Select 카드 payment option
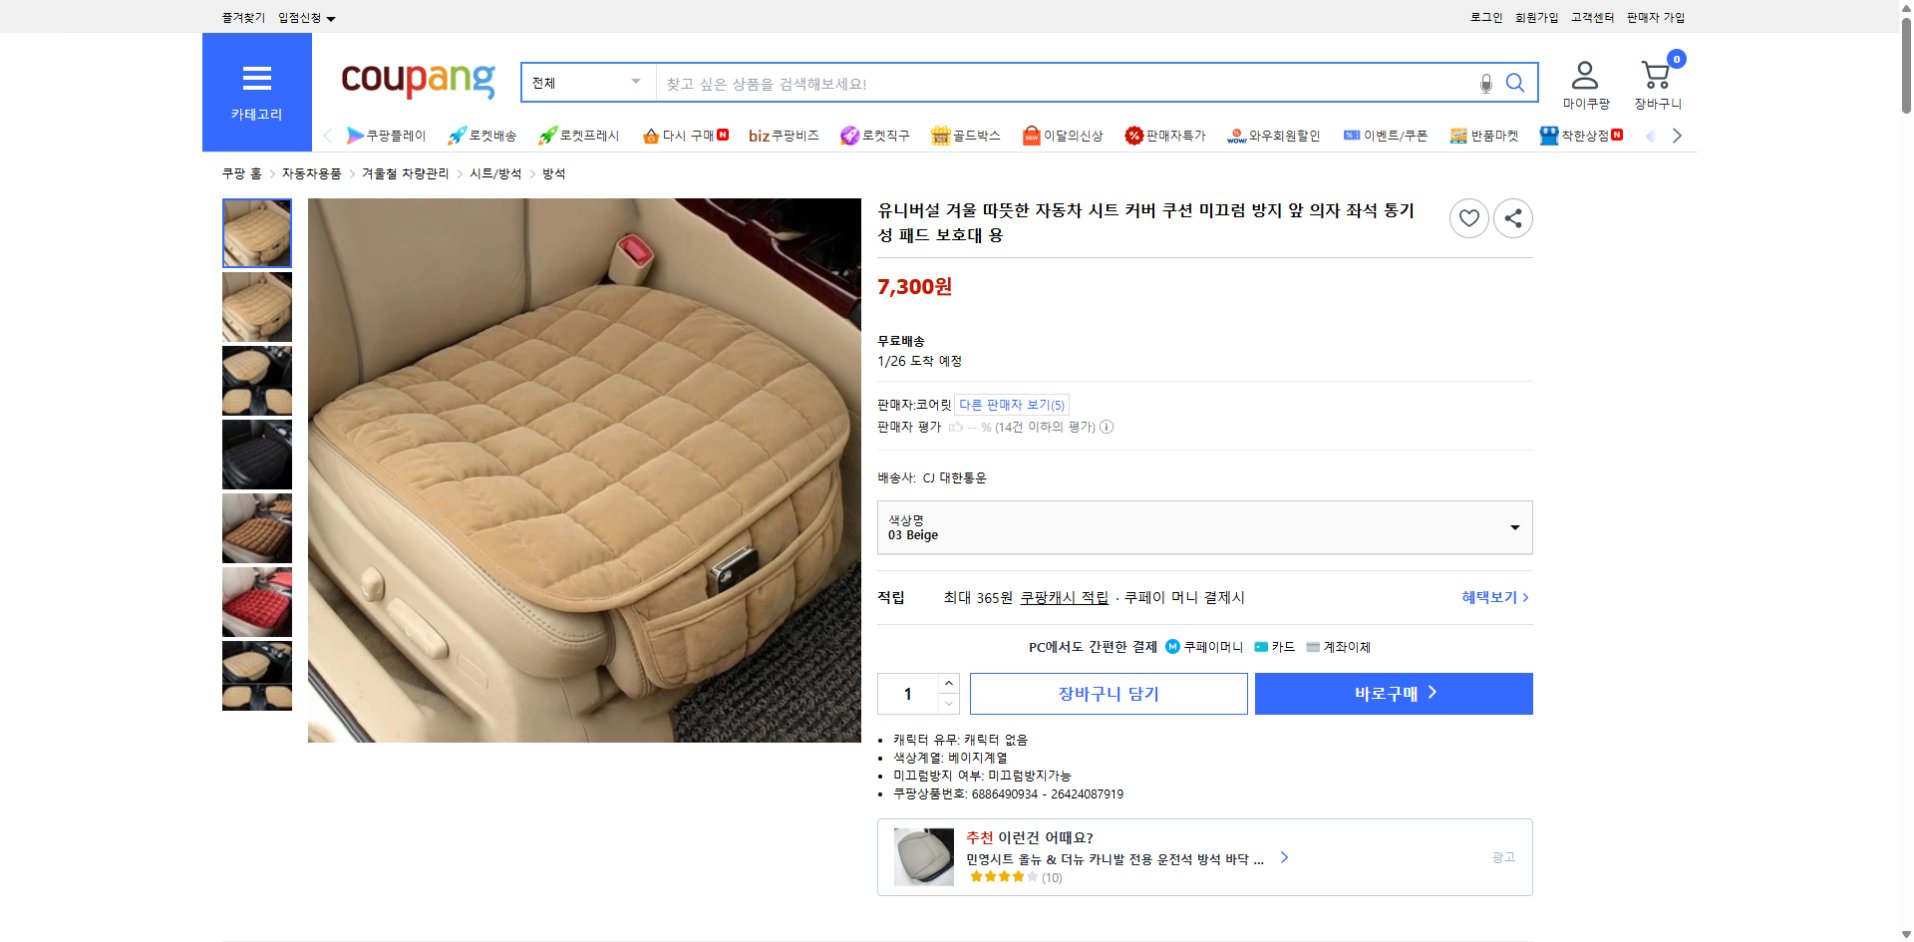This screenshot has height=942, width=1914. 1277,646
